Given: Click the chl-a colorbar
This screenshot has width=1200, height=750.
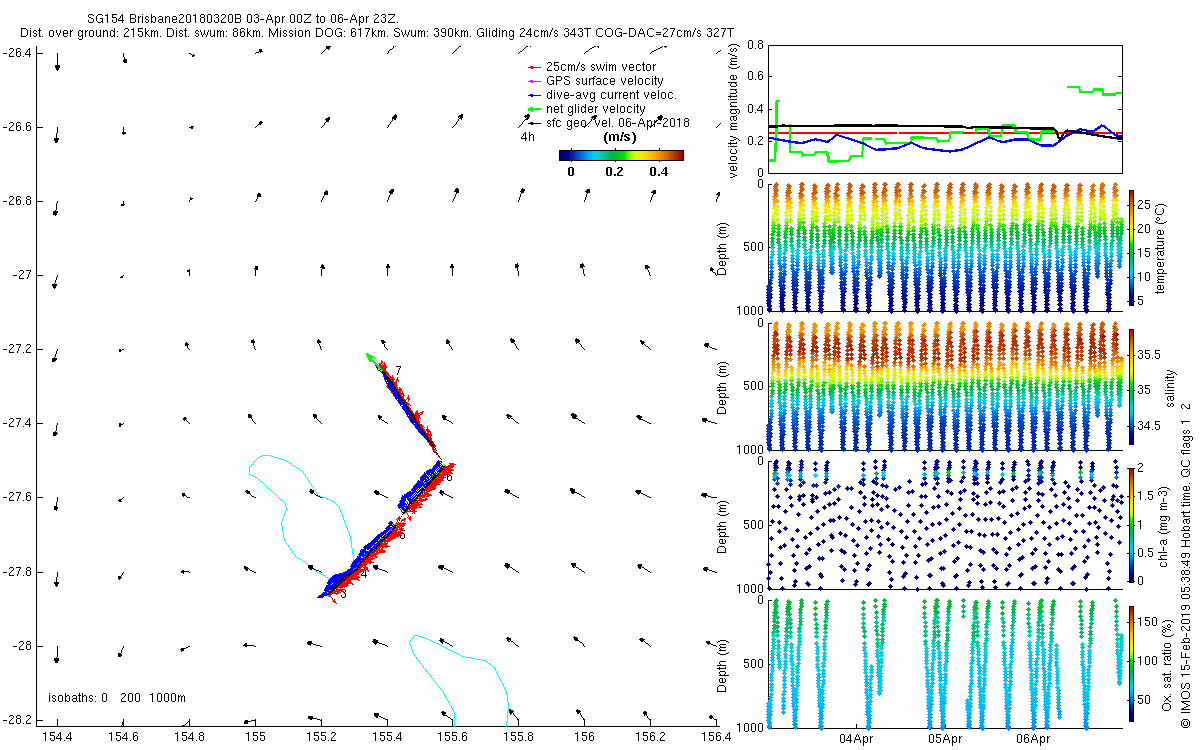Looking at the screenshot, I should [x=1132, y=524].
